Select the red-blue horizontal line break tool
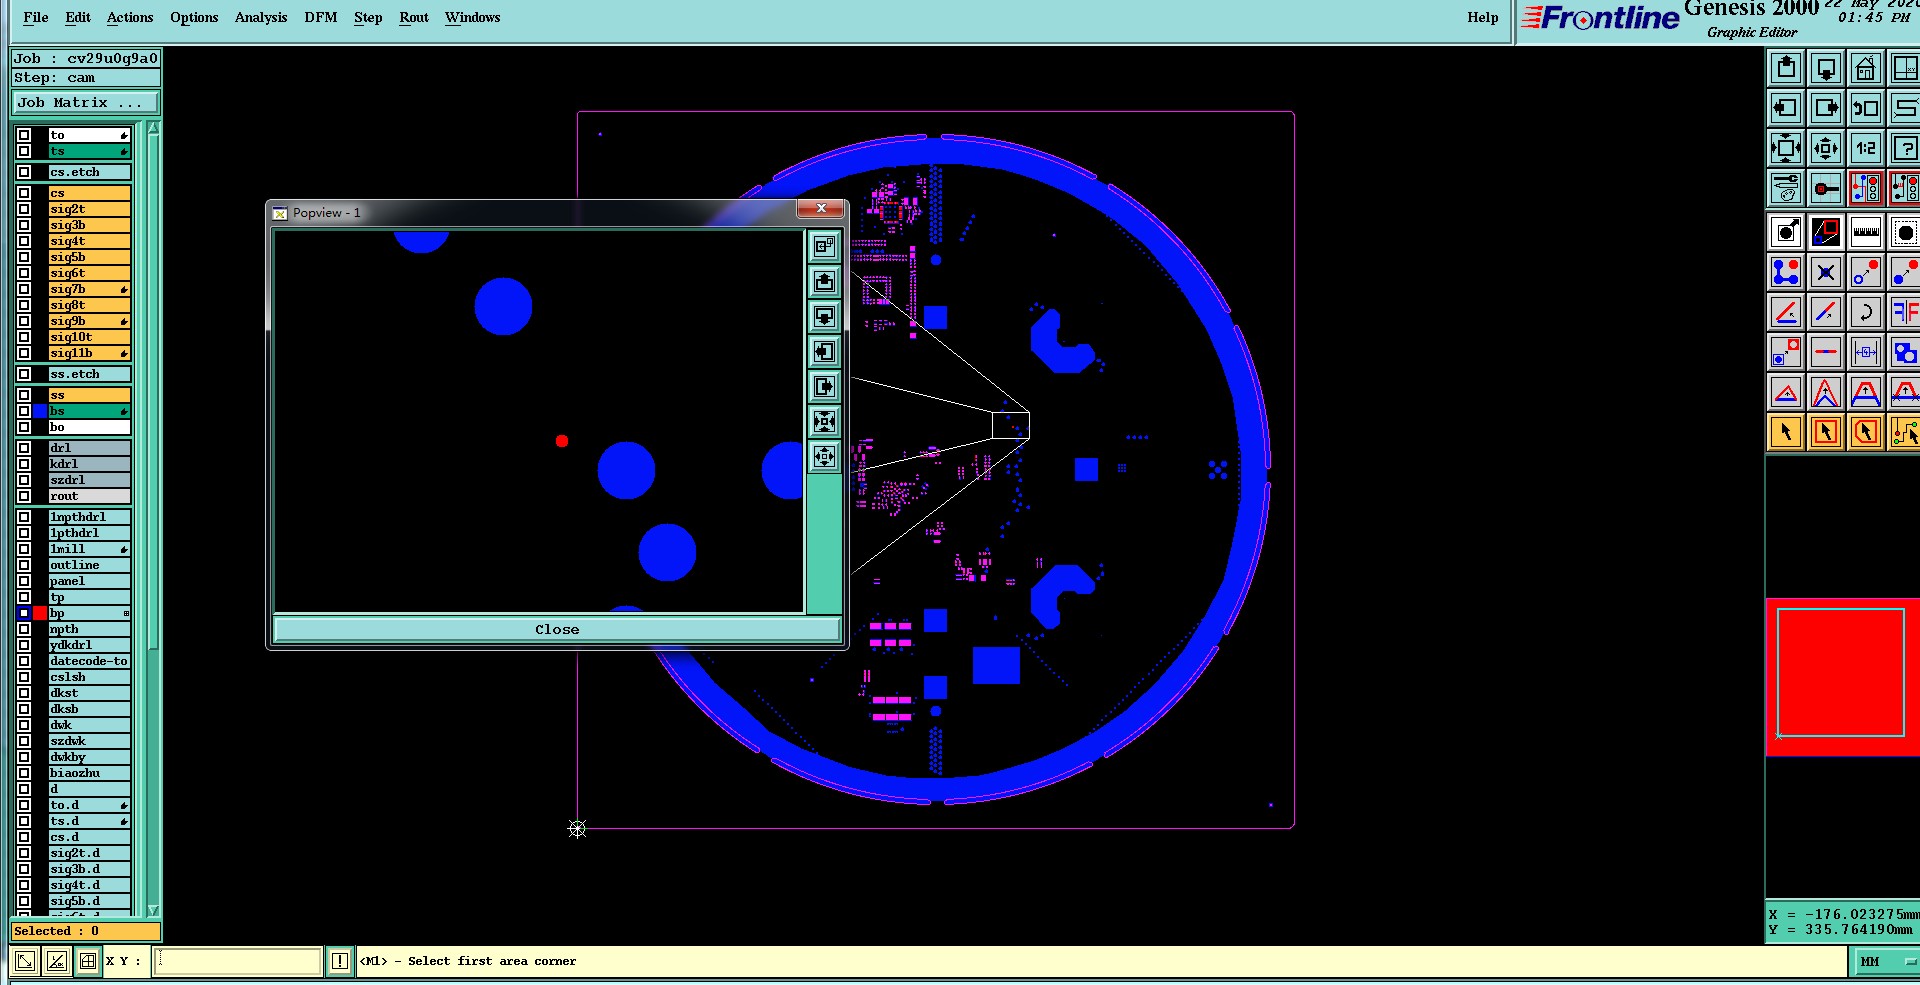This screenshot has width=1920, height=985. (x=1826, y=352)
